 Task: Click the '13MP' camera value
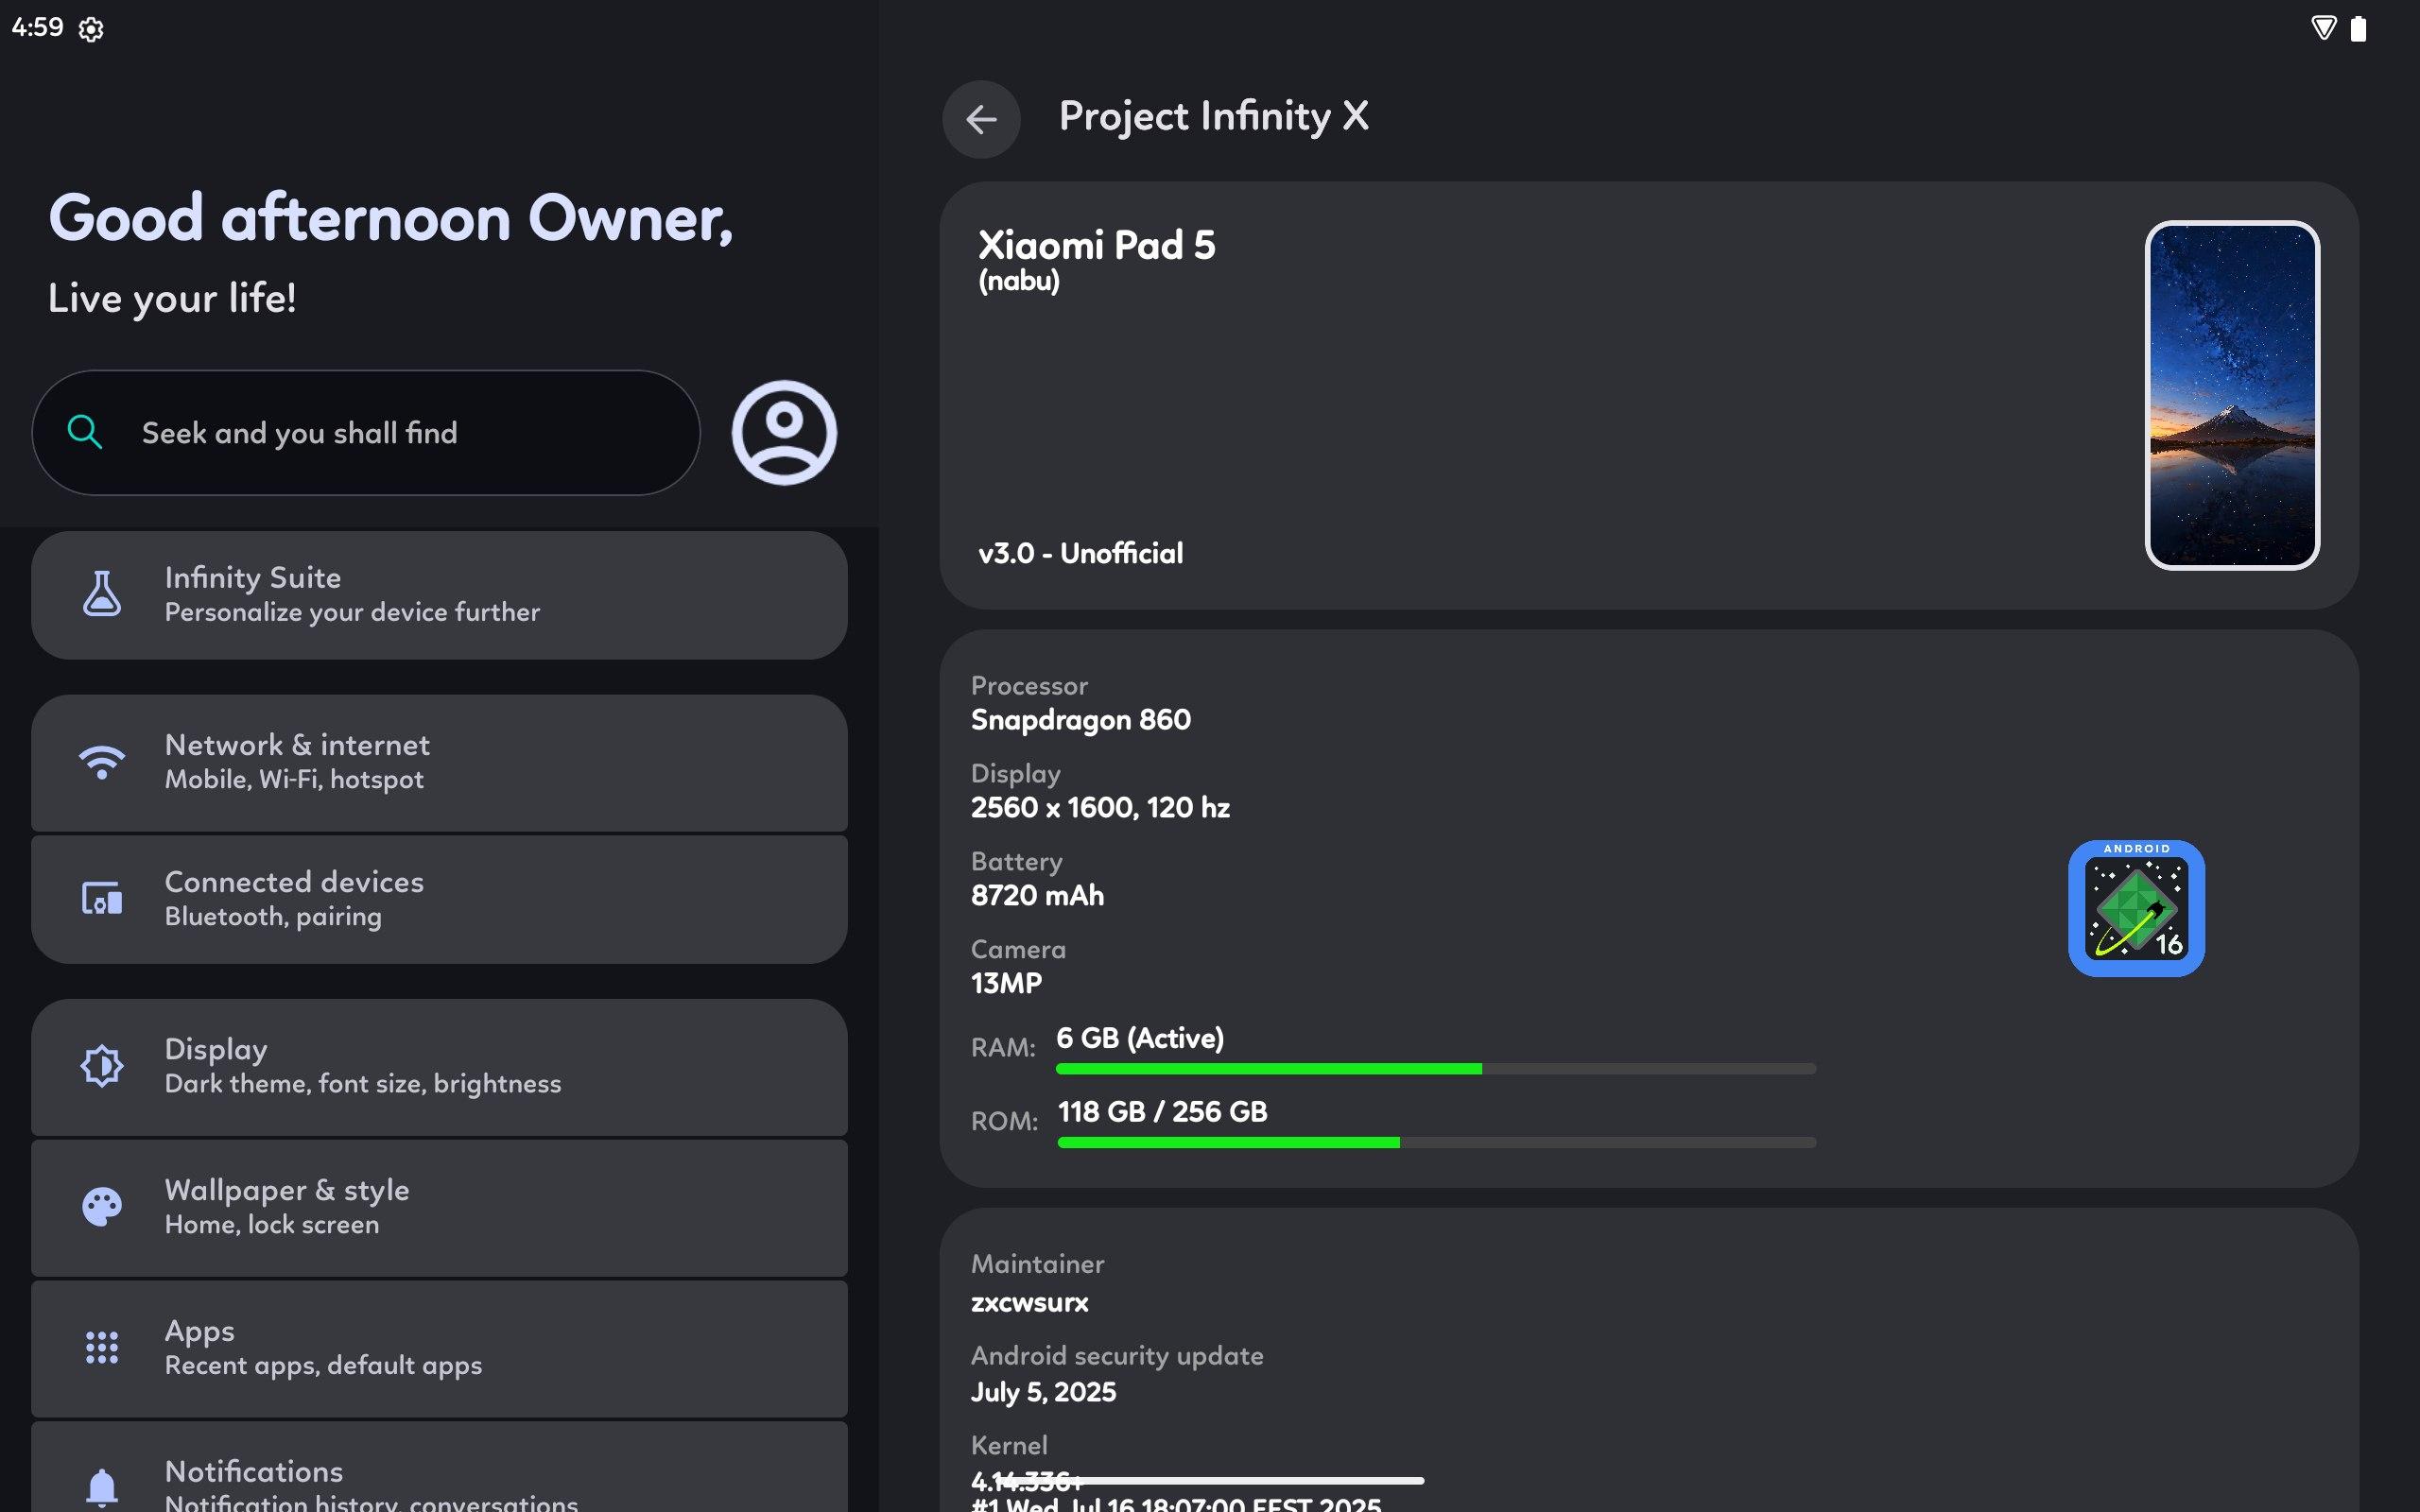point(1006,983)
